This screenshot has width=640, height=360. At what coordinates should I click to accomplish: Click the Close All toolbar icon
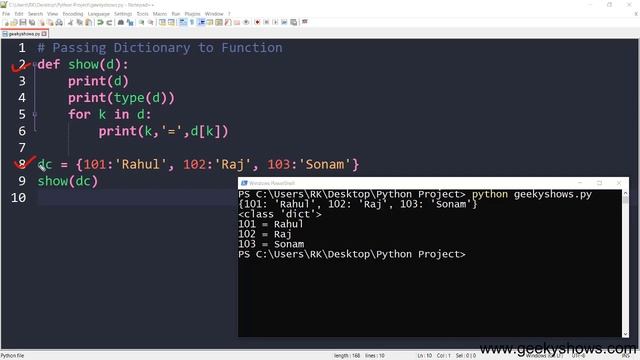pos(50,22)
